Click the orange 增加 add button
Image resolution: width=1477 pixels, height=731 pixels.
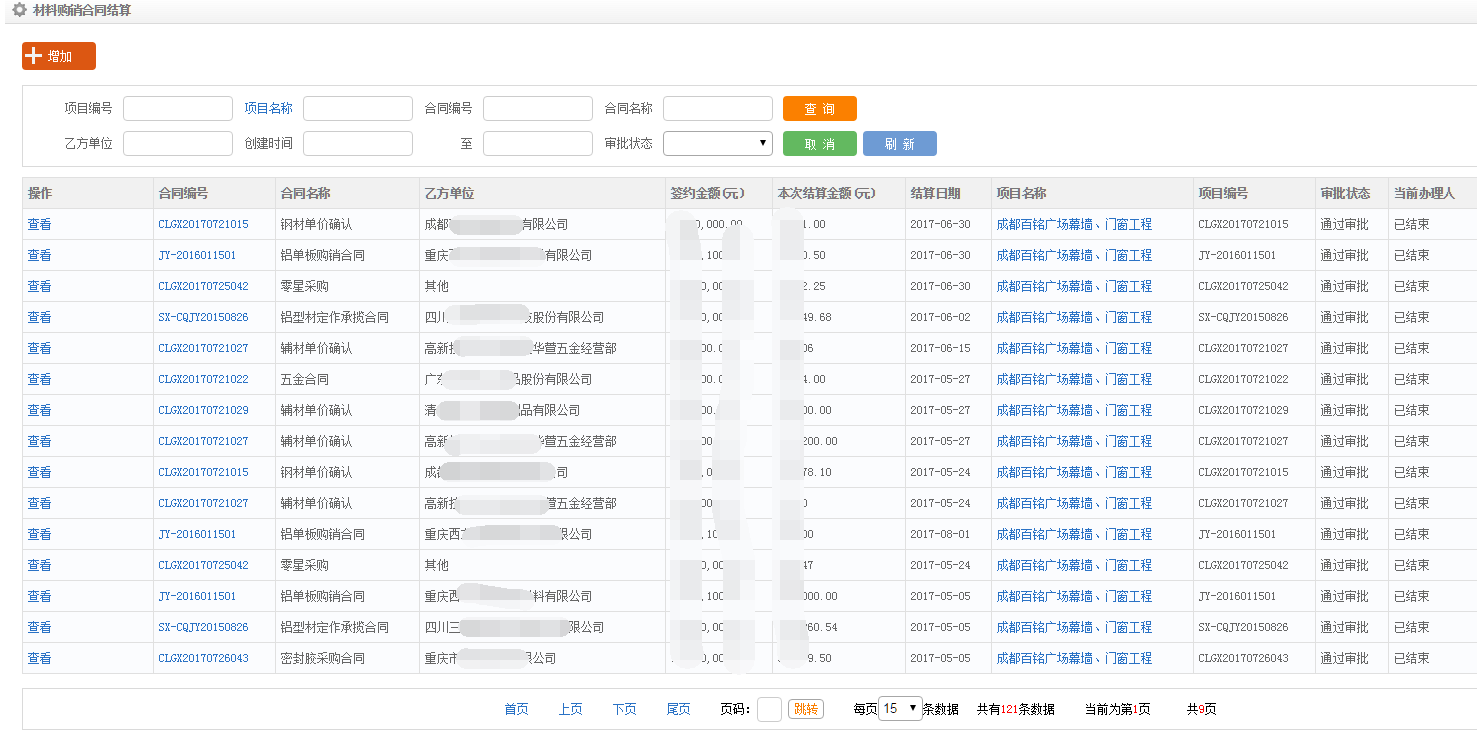pos(59,56)
